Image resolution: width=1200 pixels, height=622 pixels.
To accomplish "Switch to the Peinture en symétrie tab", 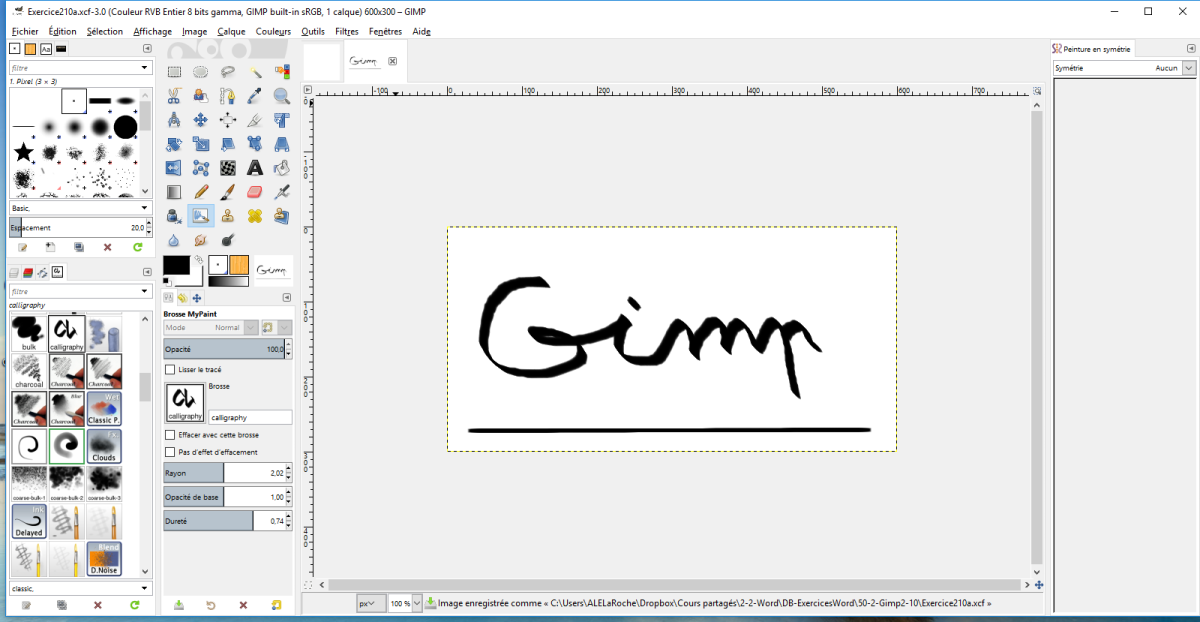I will [1092, 48].
